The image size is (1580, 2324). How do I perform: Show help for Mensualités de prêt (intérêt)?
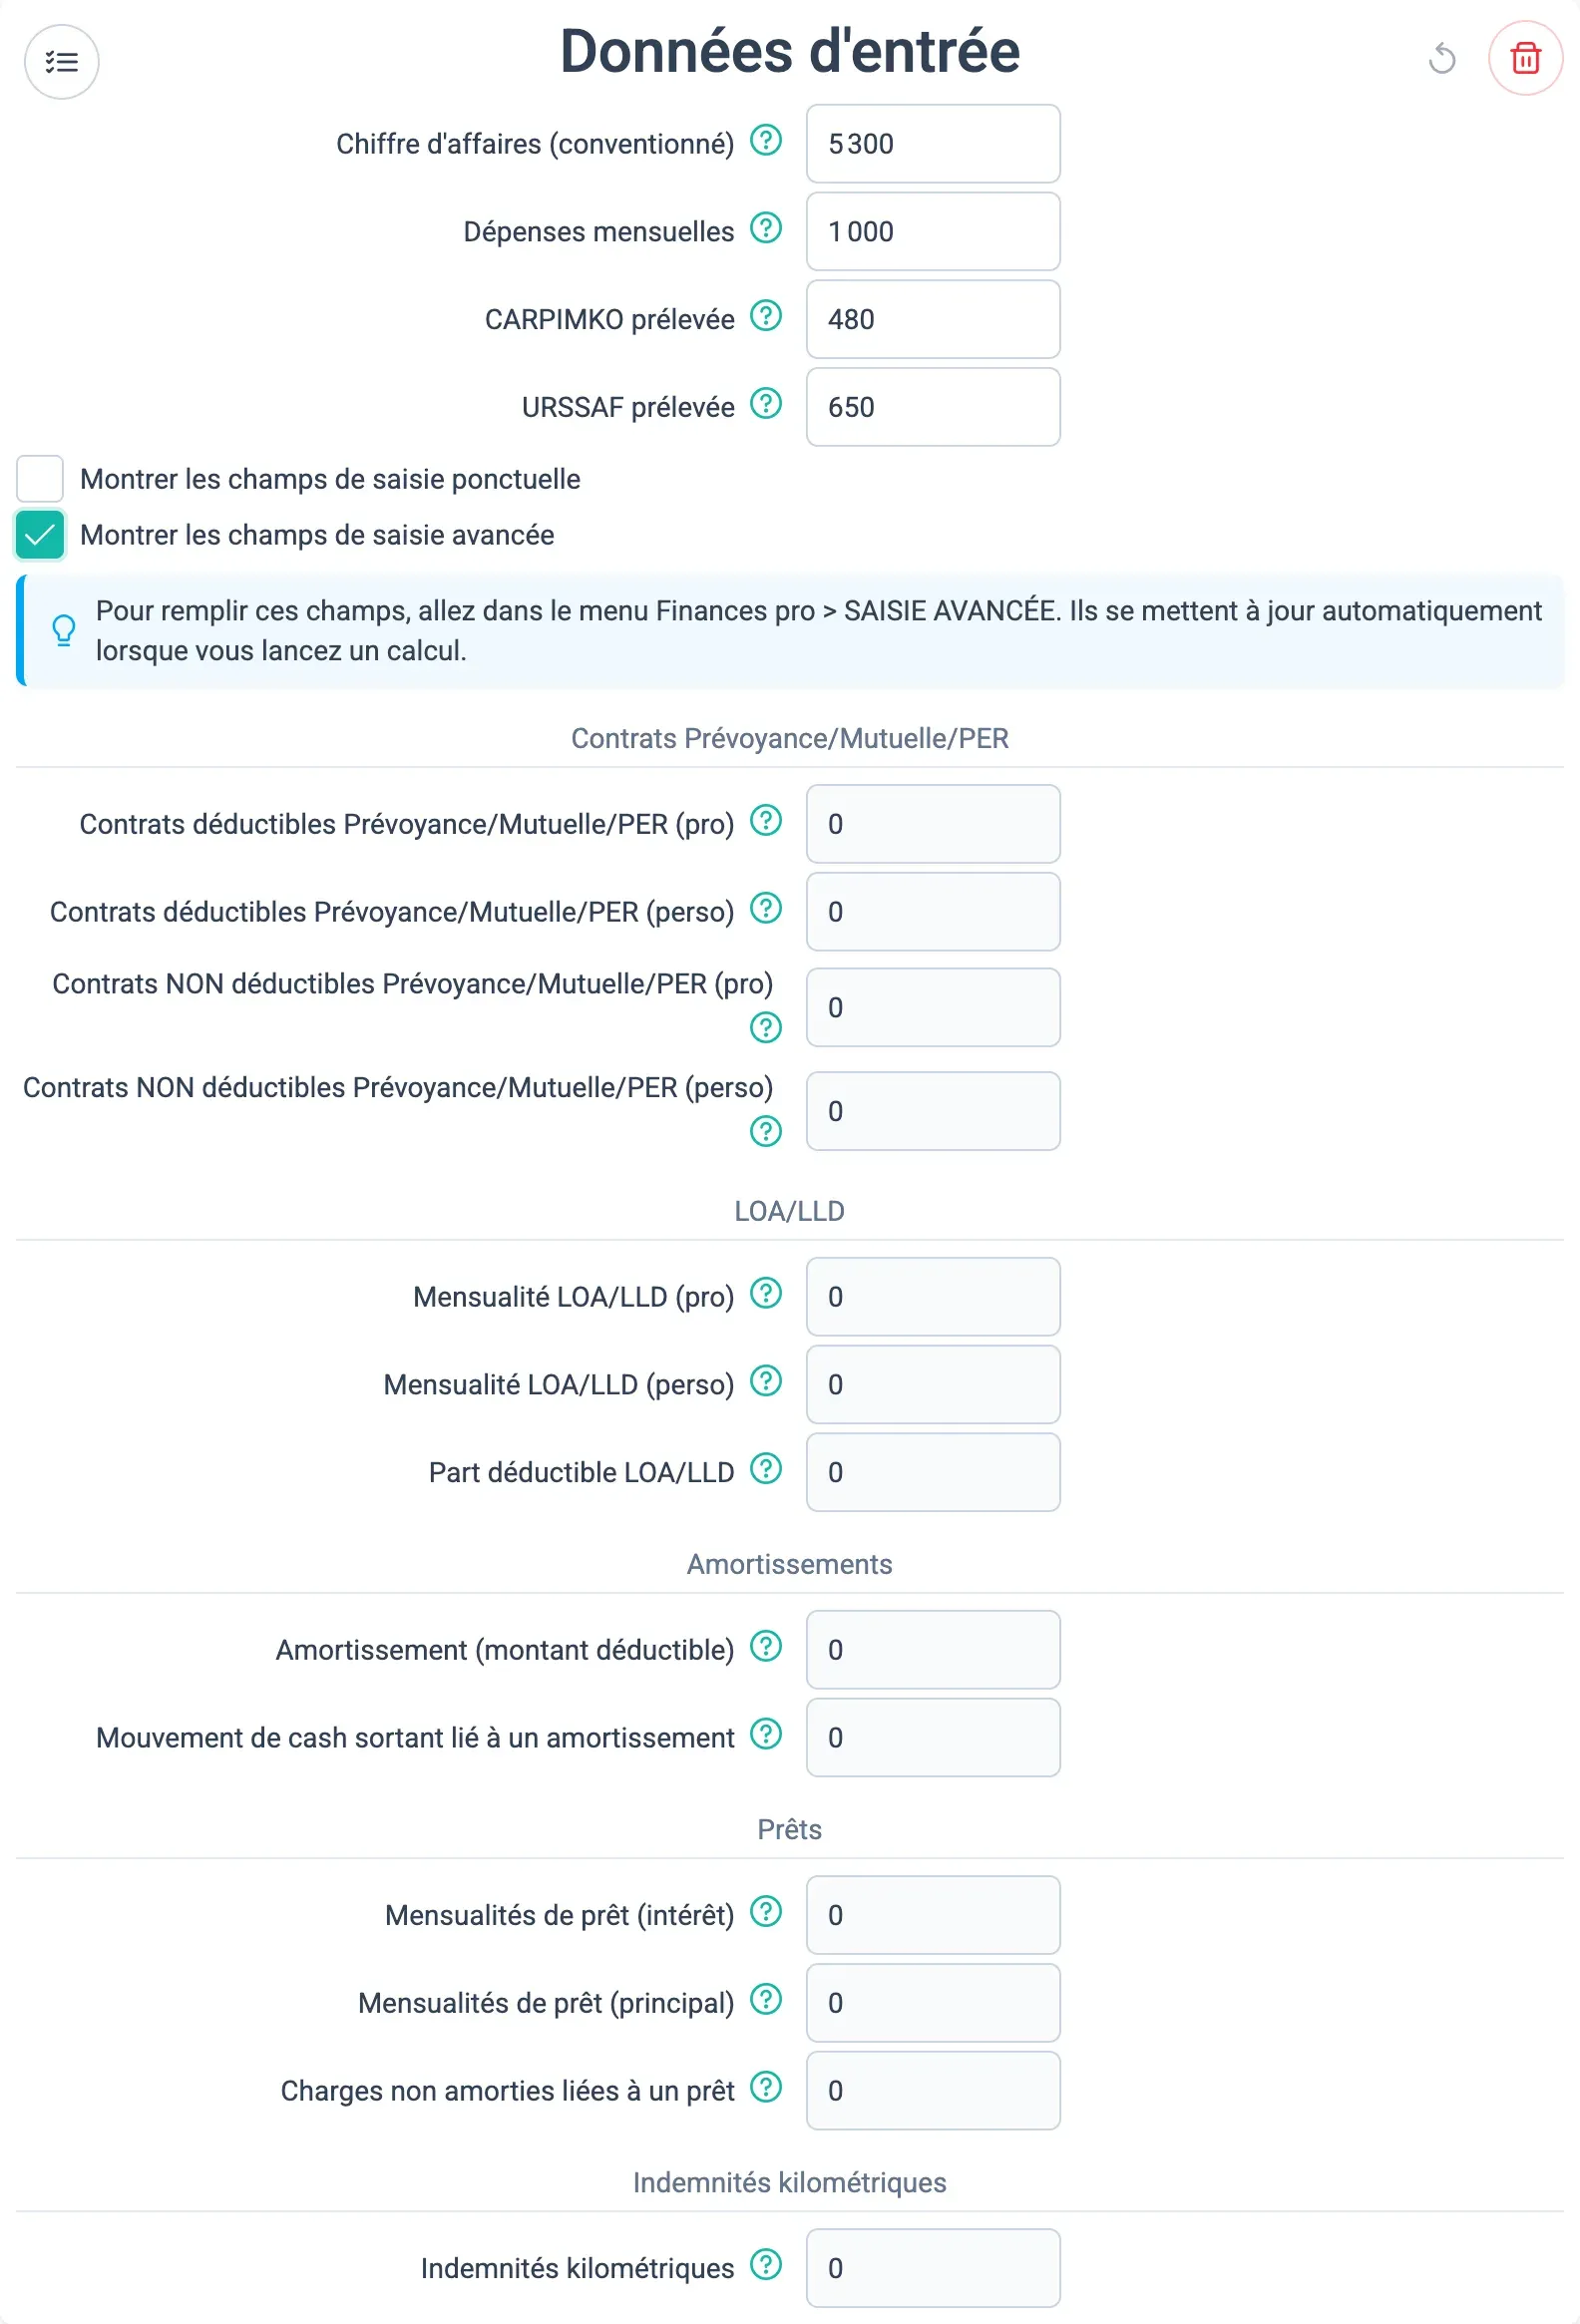(766, 1912)
